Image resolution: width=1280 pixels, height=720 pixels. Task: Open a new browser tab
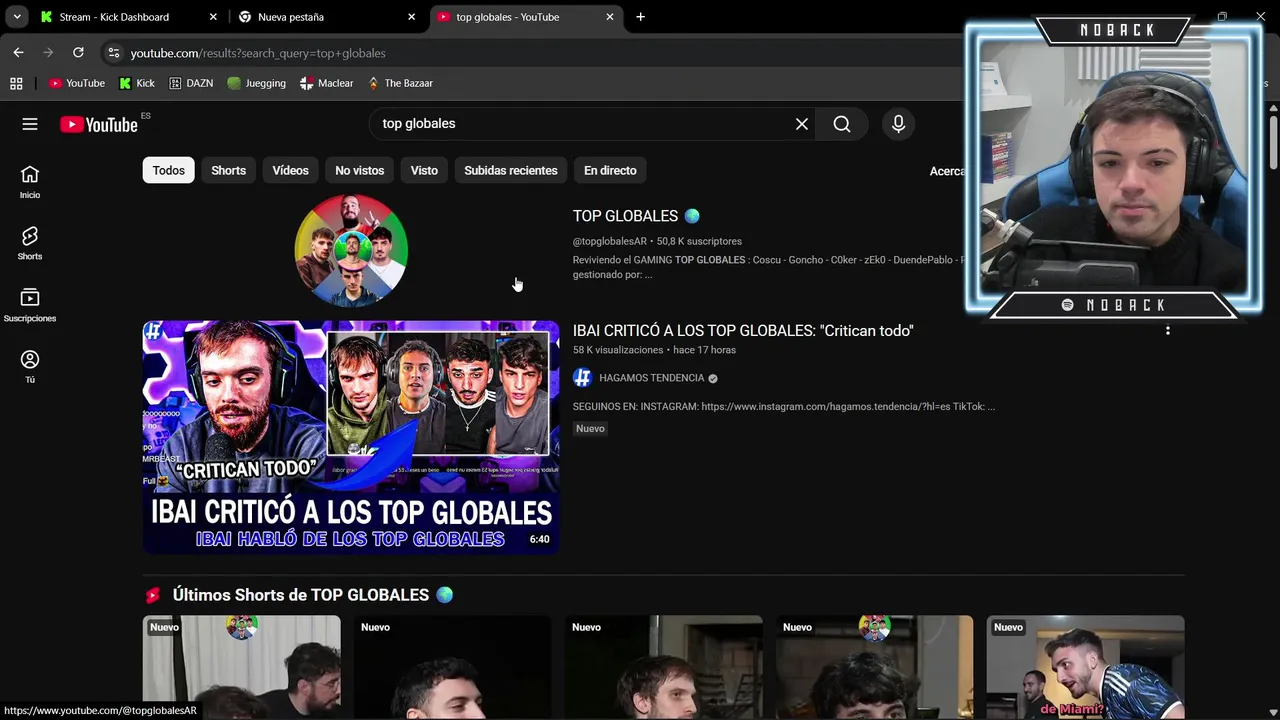click(640, 17)
